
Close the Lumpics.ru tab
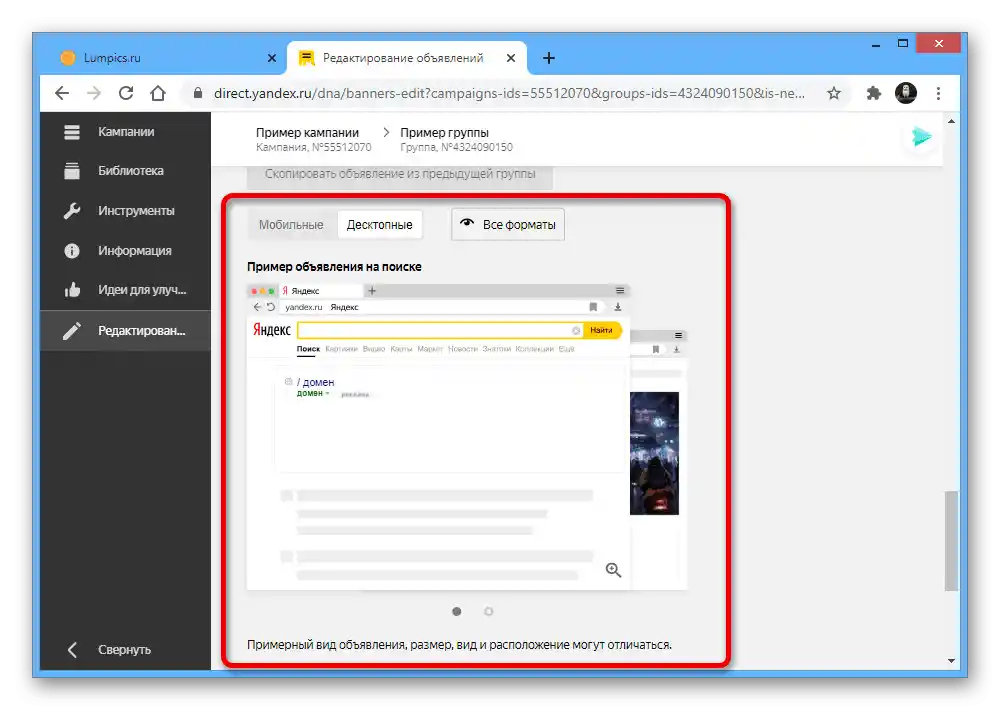(x=272, y=58)
